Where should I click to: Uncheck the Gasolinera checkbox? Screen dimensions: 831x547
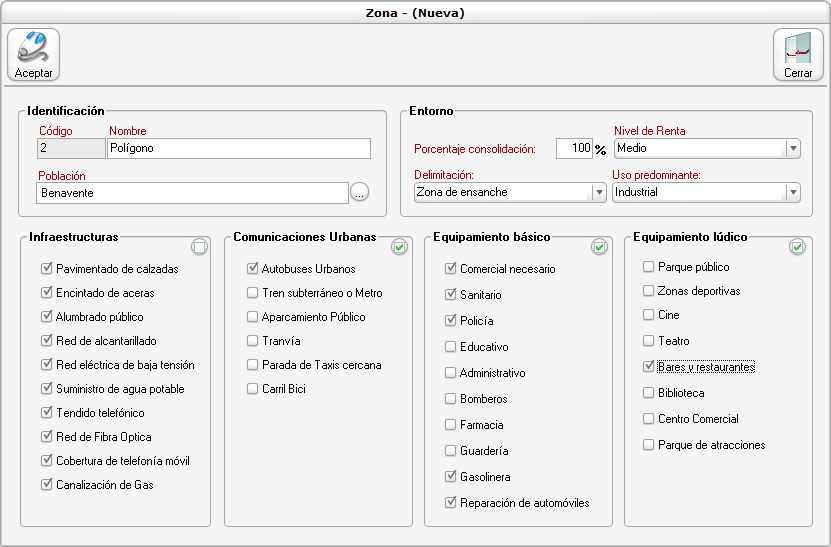click(451, 477)
